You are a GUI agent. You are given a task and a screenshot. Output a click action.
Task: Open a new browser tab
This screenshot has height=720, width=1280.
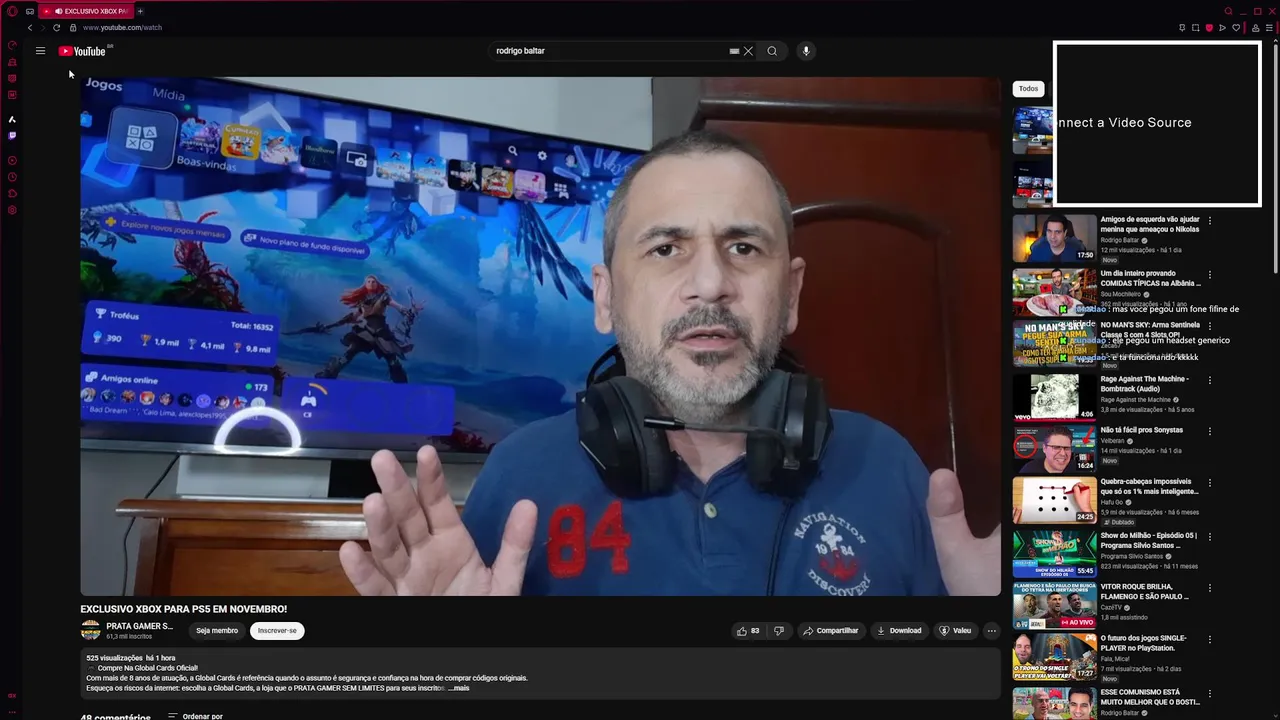[x=140, y=11]
